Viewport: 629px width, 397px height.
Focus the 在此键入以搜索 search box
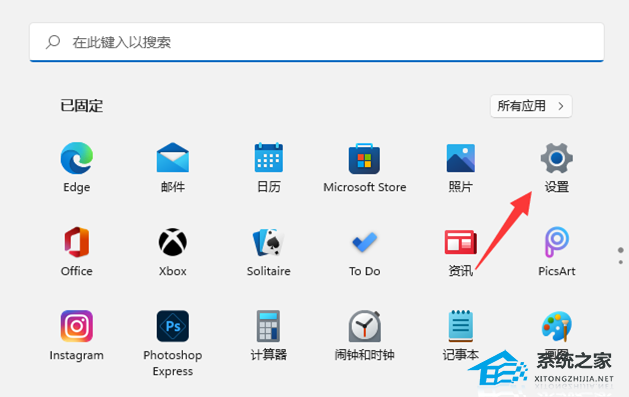317,42
